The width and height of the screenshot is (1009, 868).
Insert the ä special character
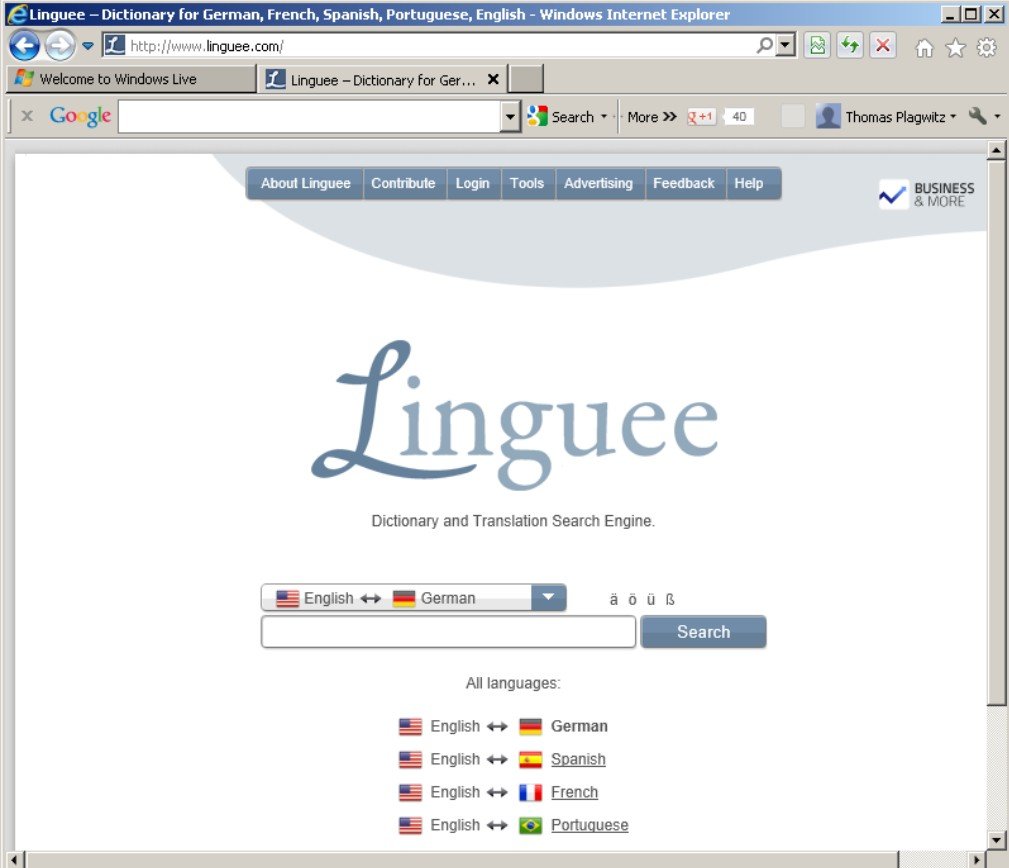(x=614, y=597)
